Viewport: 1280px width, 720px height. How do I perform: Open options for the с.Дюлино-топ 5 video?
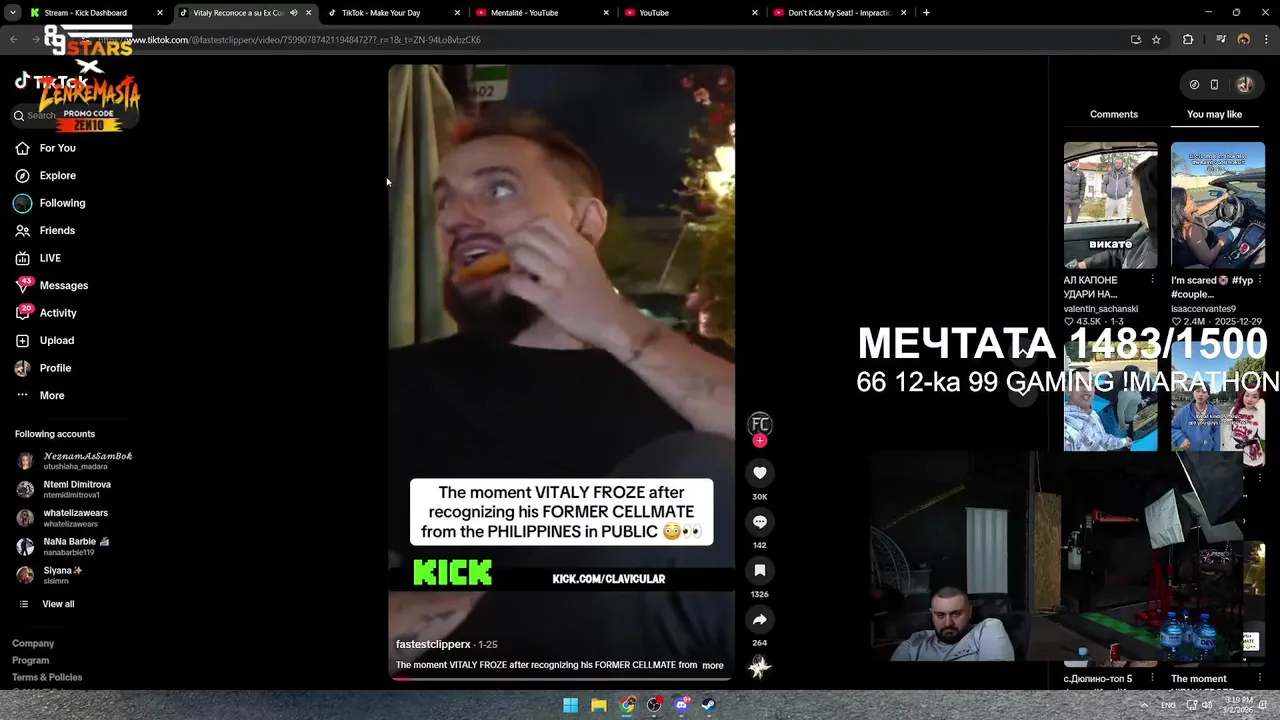[1152, 679]
